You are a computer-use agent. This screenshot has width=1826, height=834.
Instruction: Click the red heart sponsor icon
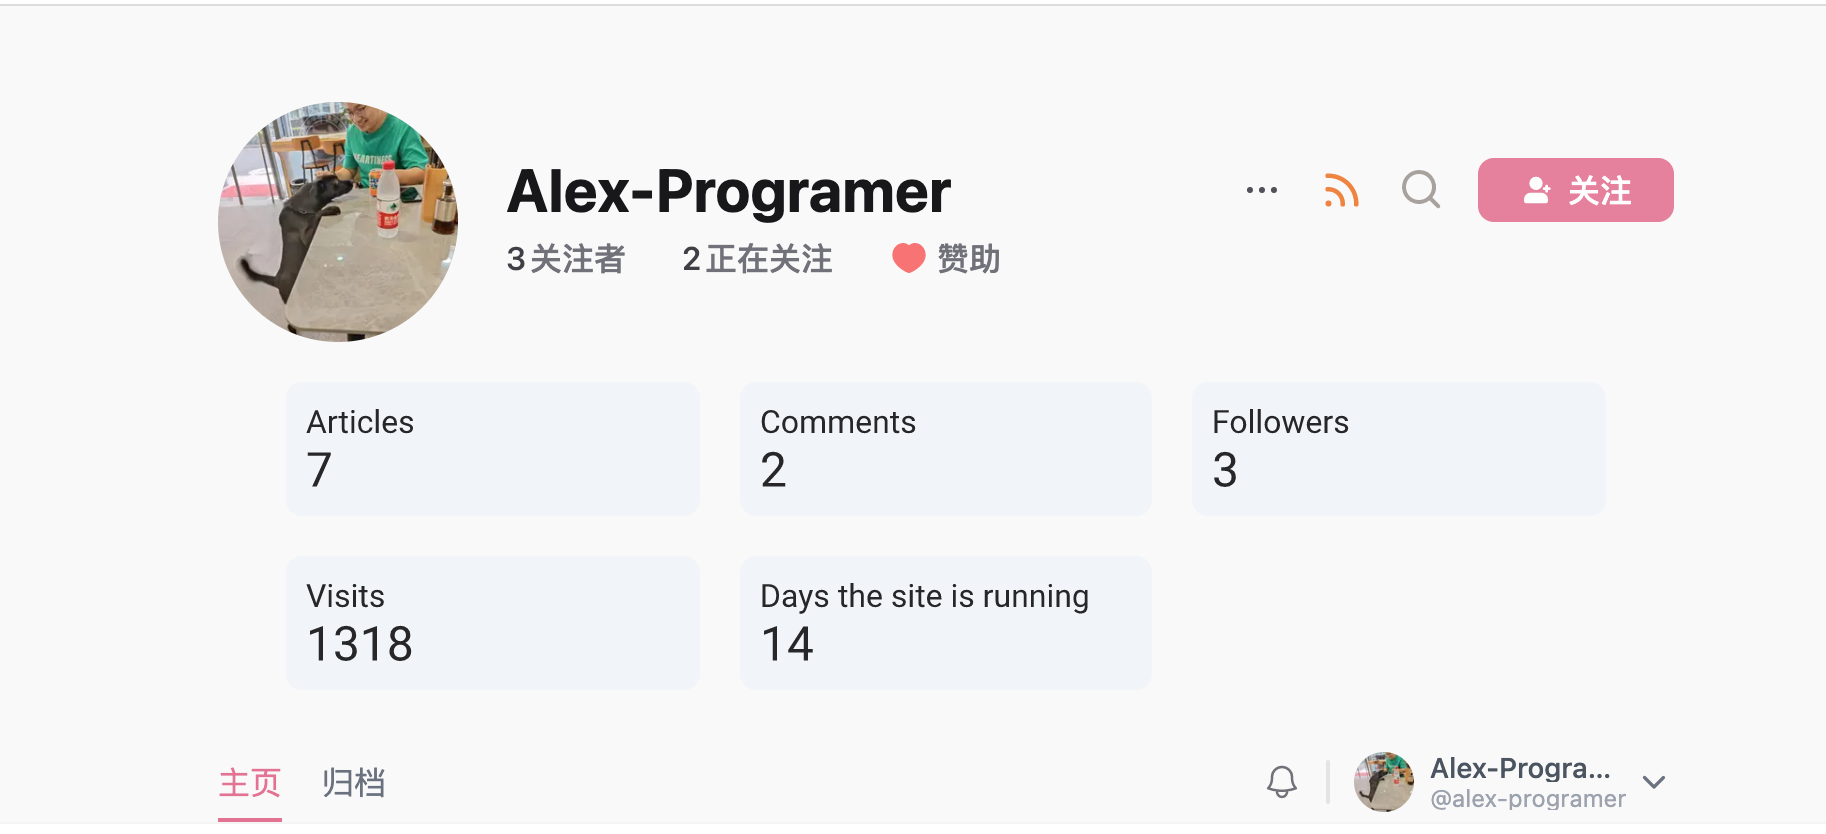pyautogui.click(x=908, y=258)
